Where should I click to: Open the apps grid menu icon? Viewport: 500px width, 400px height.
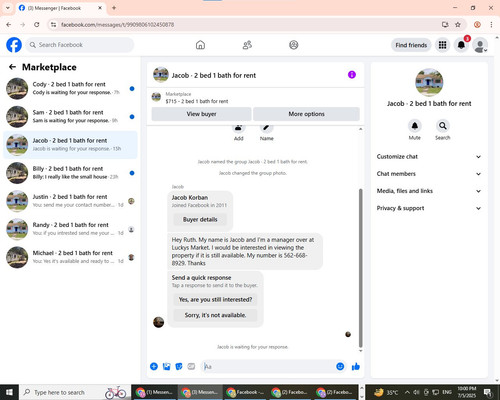point(442,45)
